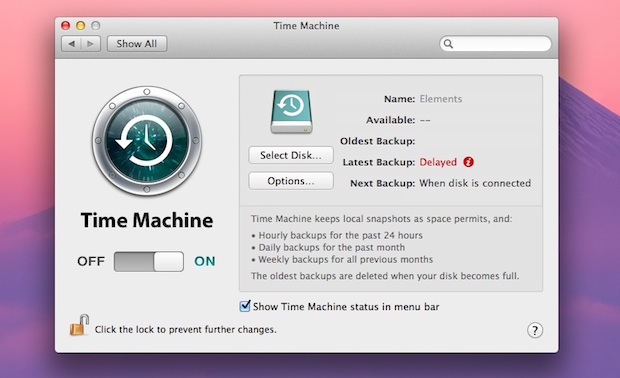
Task: Click the large Time Machine clock icon
Action: [x=147, y=141]
